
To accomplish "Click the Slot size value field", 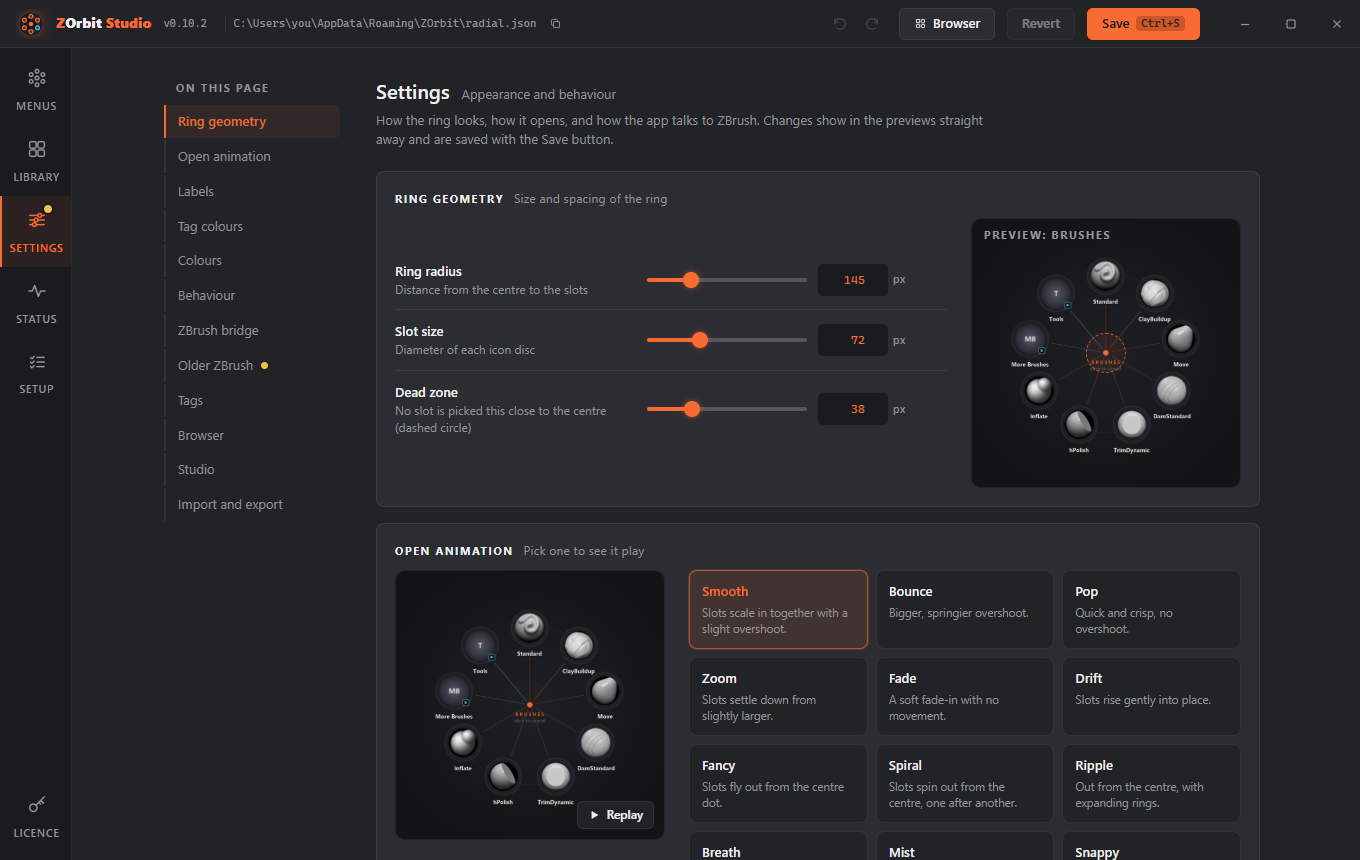I will tap(853, 340).
